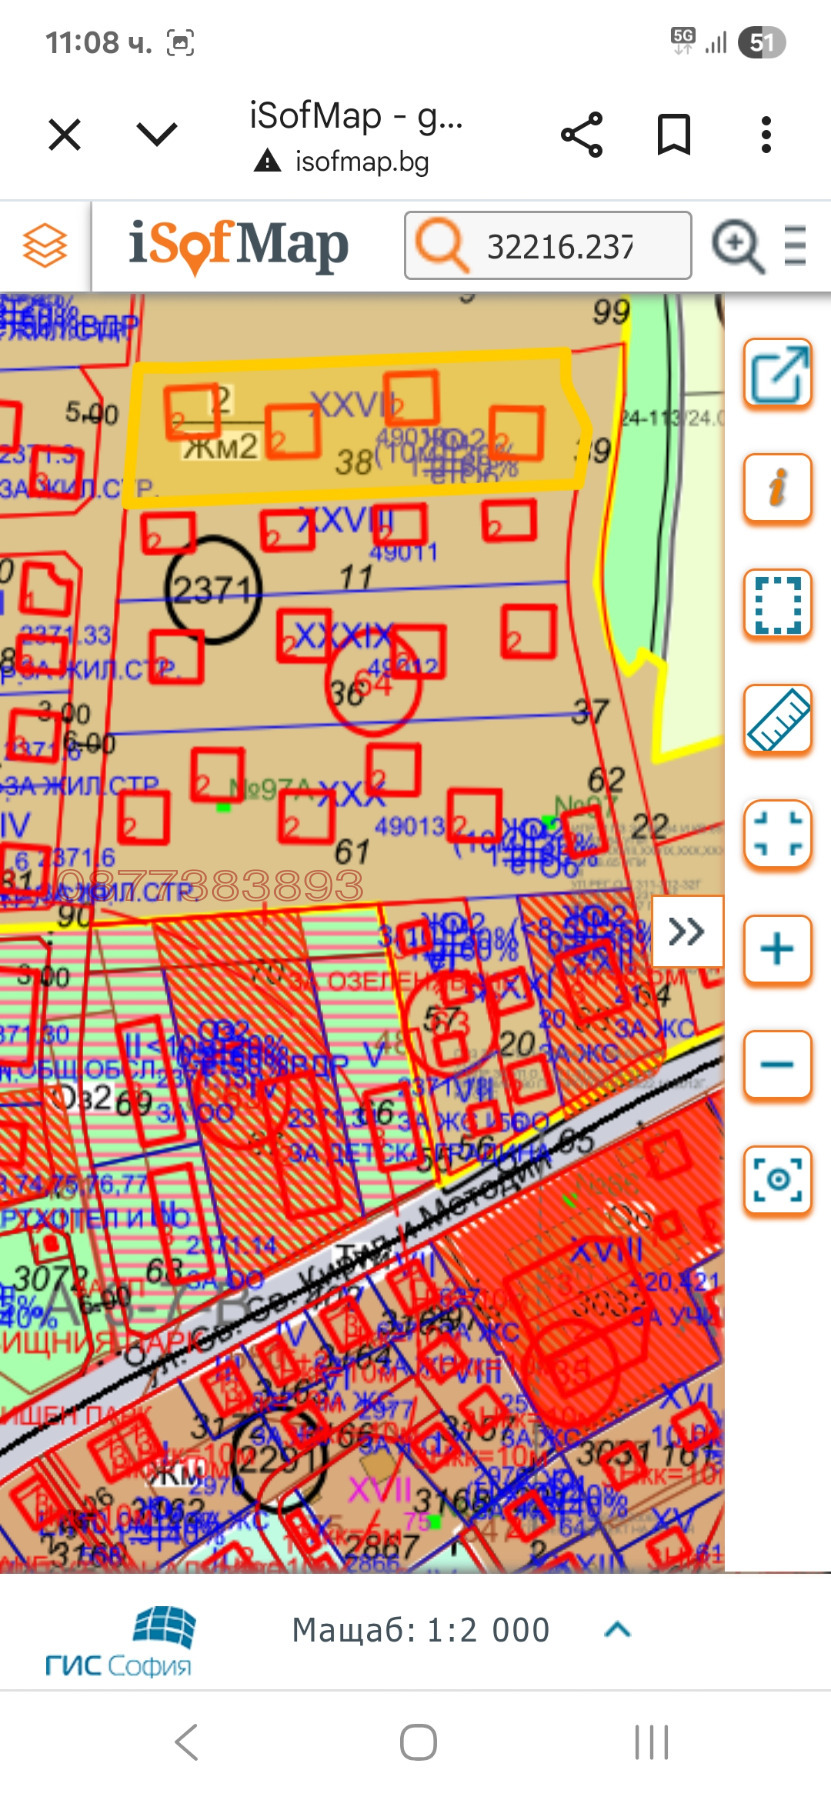
Task: Bookmark this page
Action: pyautogui.click(x=673, y=134)
